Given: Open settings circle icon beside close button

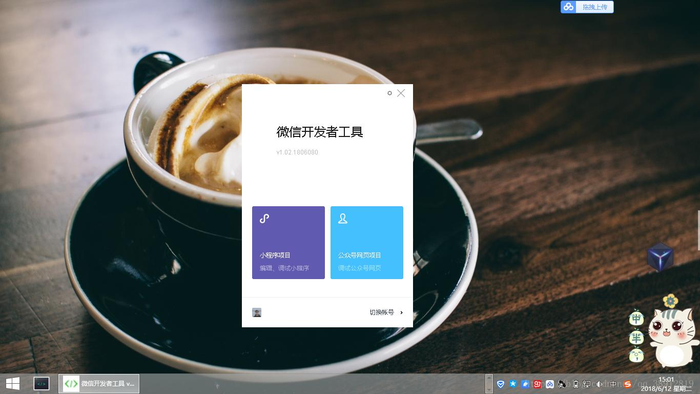Looking at the screenshot, I should tap(389, 93).
